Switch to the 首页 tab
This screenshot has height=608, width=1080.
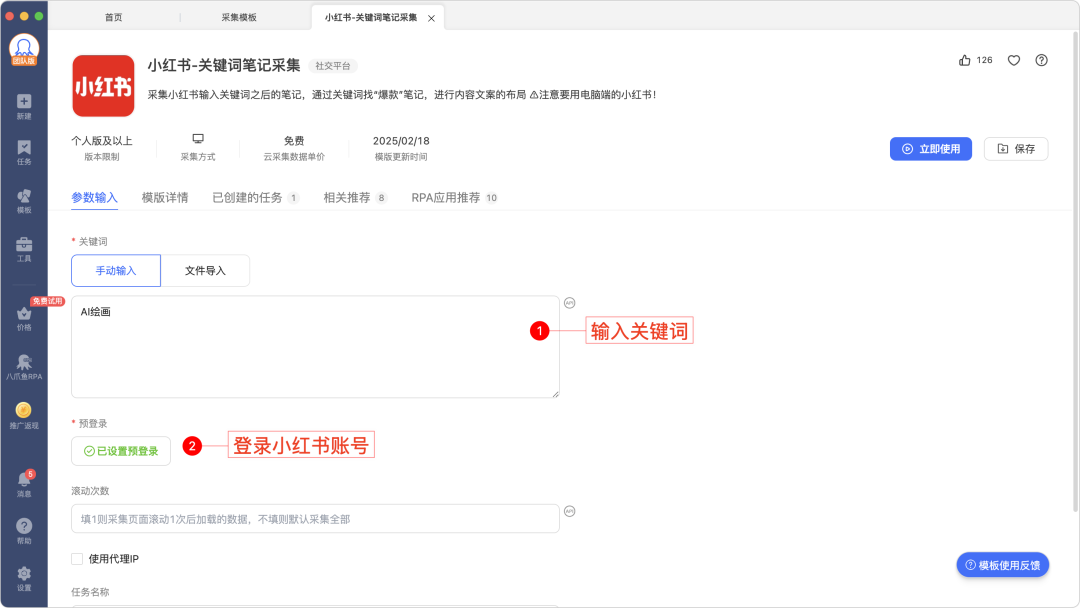(114, 18)
